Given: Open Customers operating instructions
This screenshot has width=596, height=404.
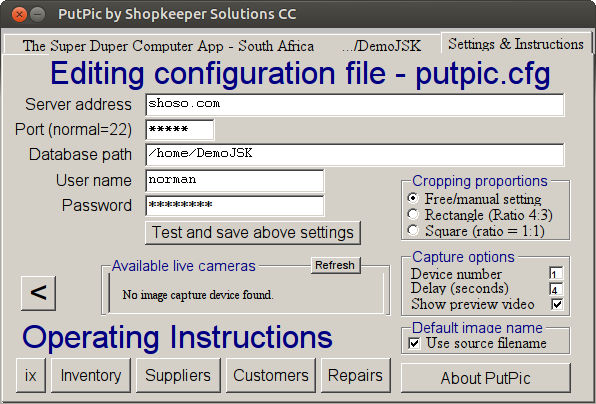Looking at the screenshot, I should click(271, 375).
